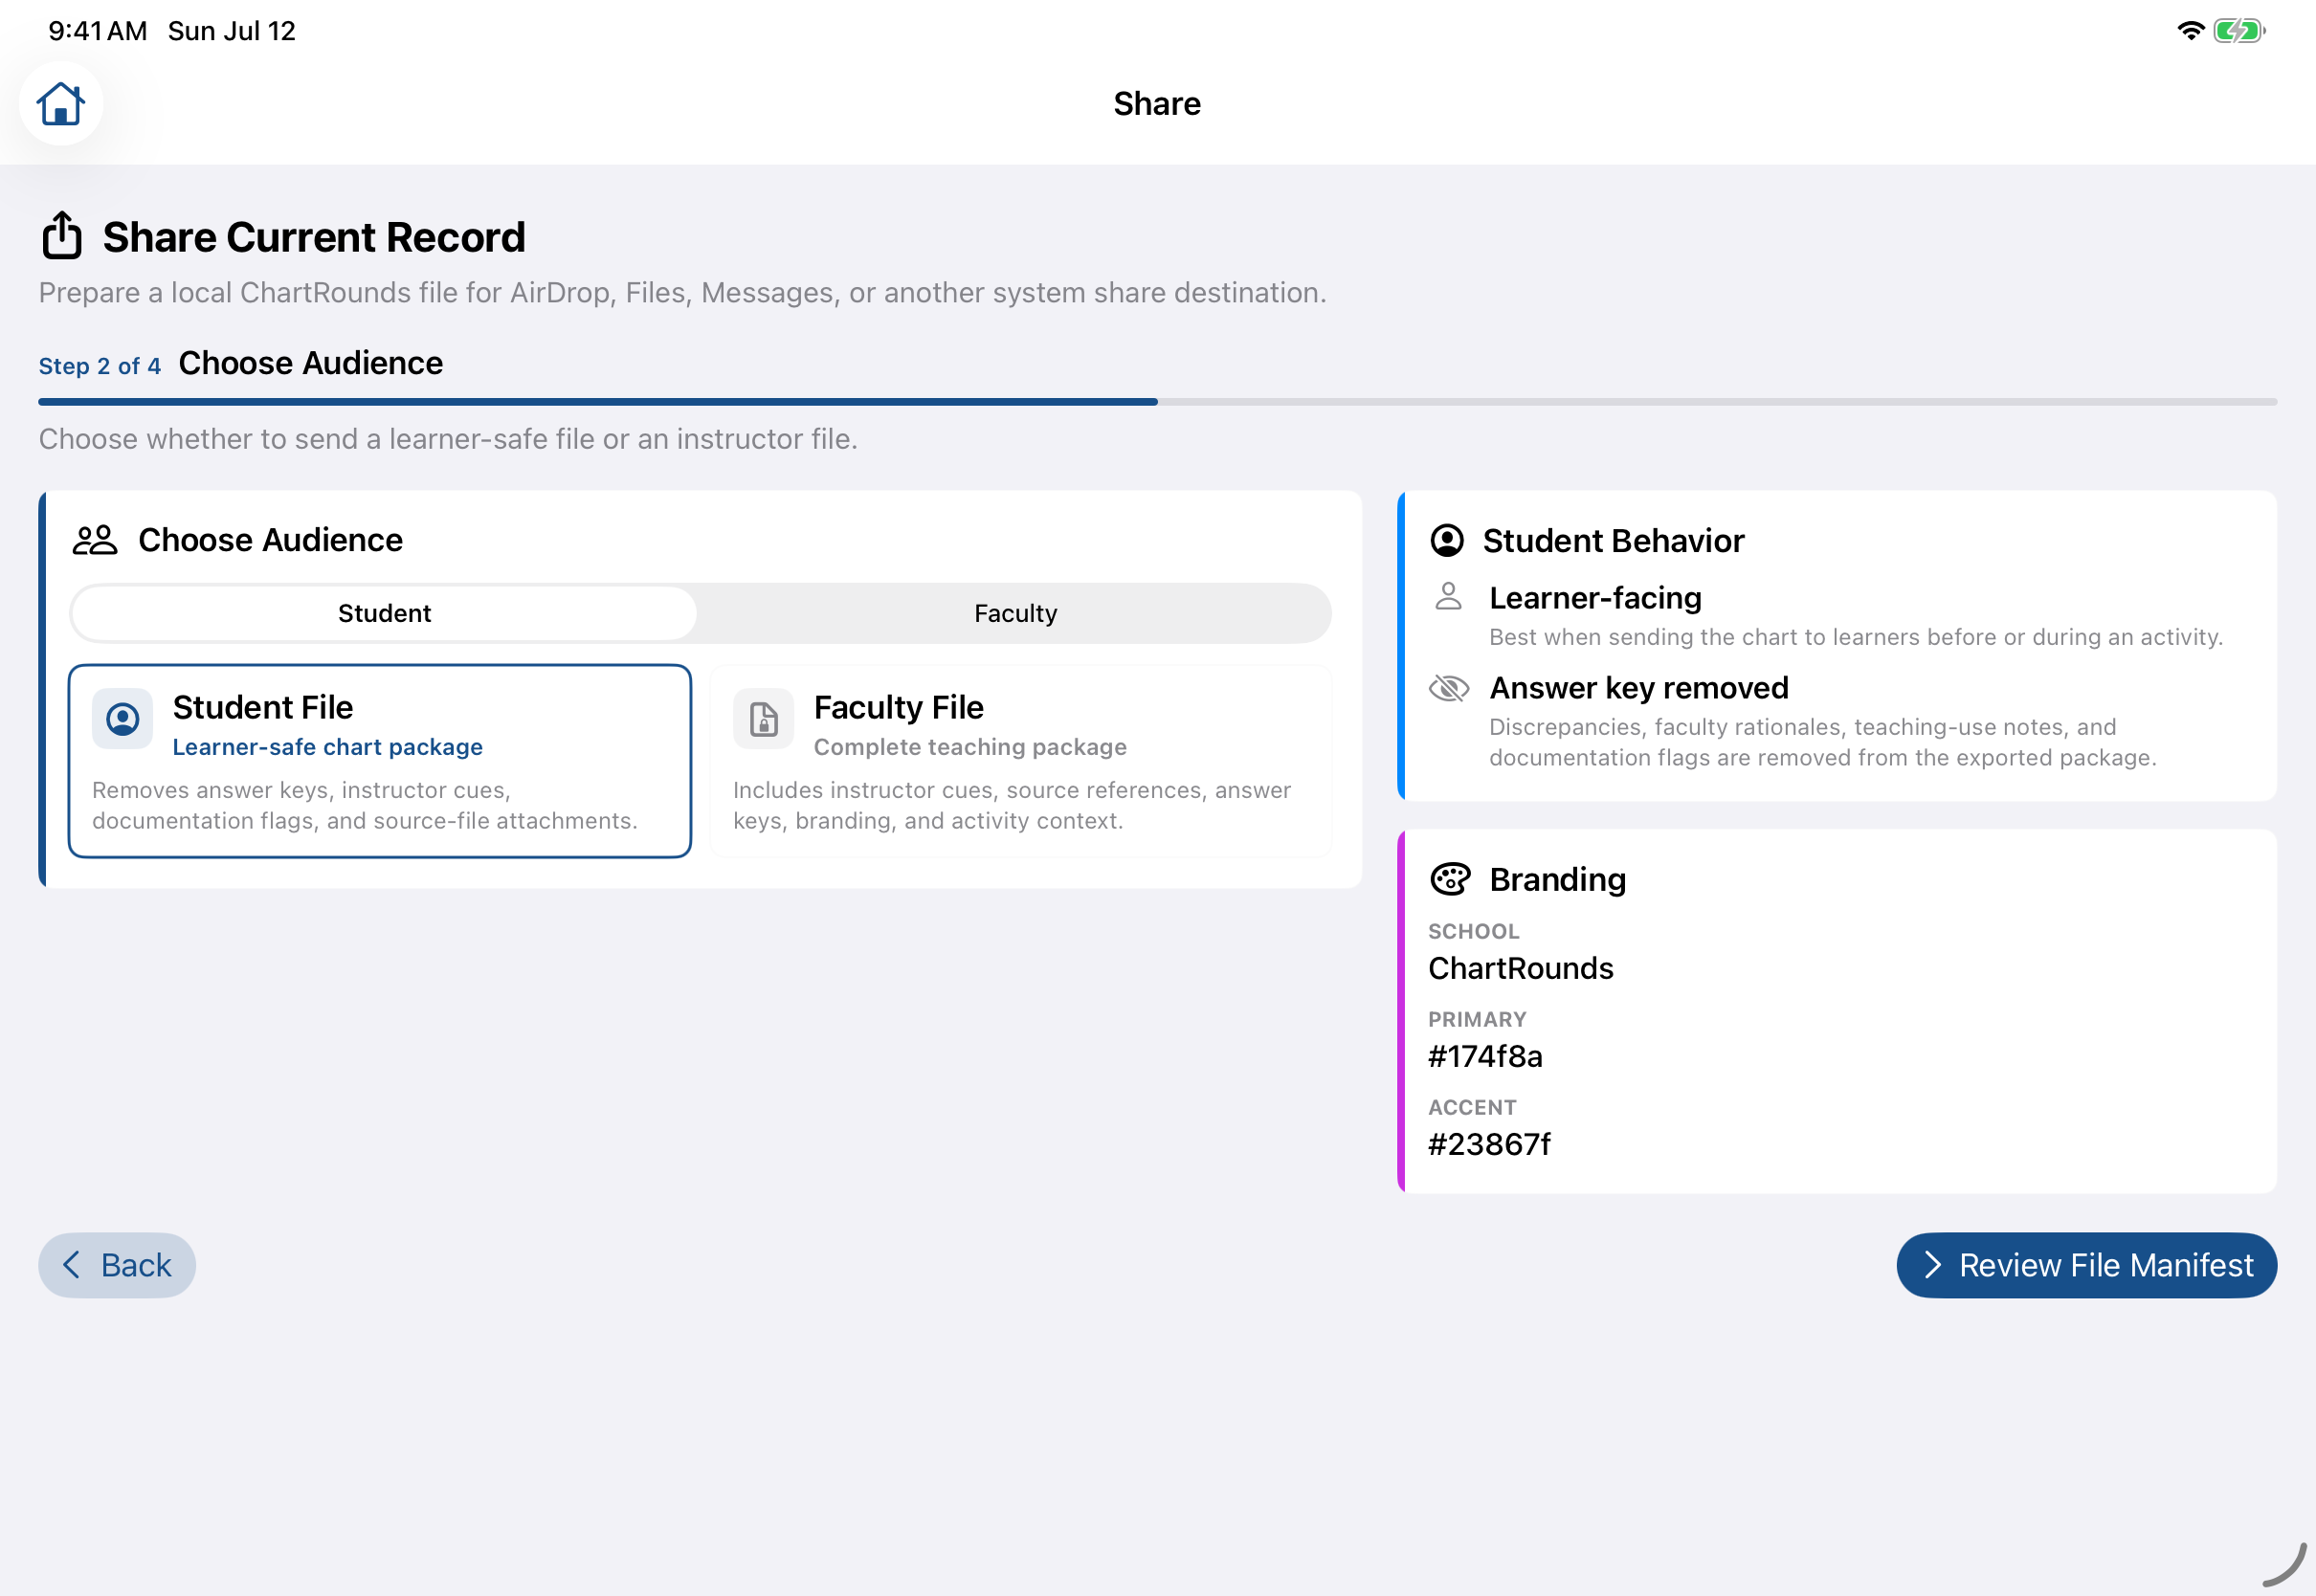Click the 'Discrepancies, faculty rationales' description
The width and height of the screenshot is (2316, 1596).
click(x=1822, y=742)
